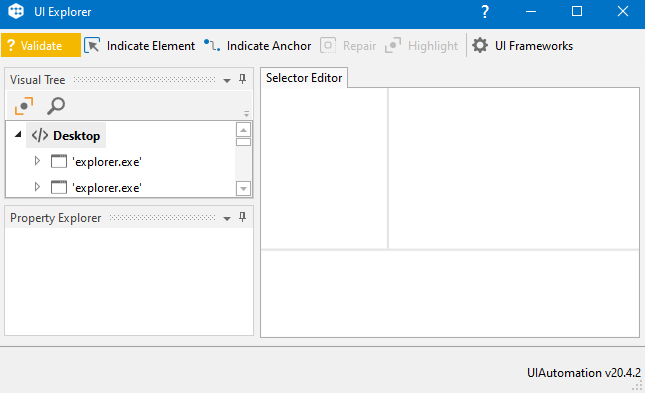Click the Repair toolbar icon

click(328, 45)
